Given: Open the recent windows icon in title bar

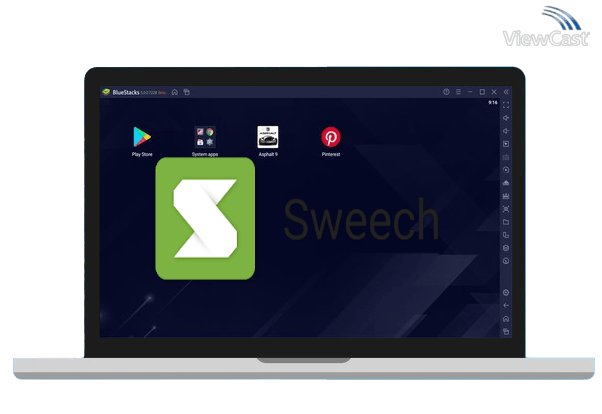Looking at the screenshot, I should point(187,92).
